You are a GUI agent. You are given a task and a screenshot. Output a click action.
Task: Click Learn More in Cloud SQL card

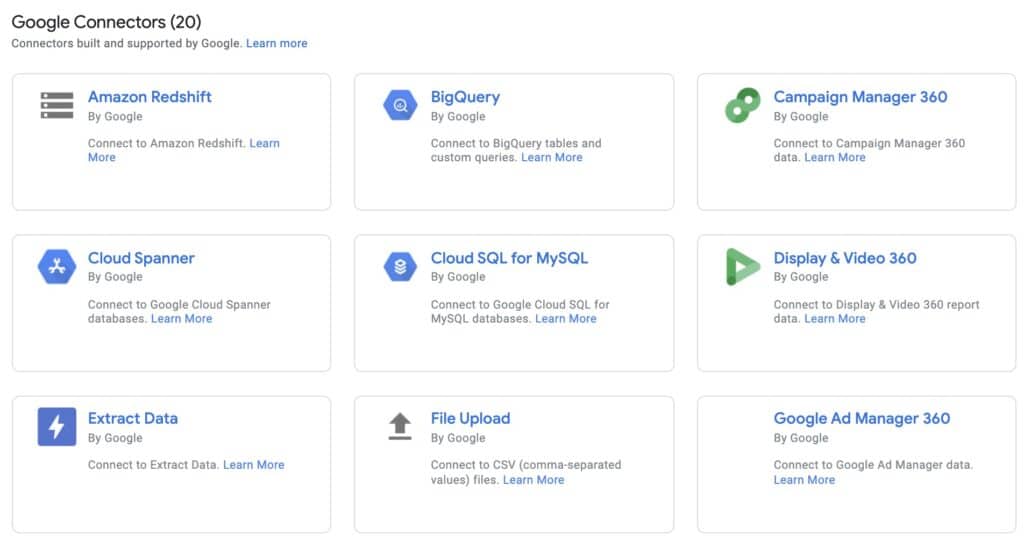point(566,319)
